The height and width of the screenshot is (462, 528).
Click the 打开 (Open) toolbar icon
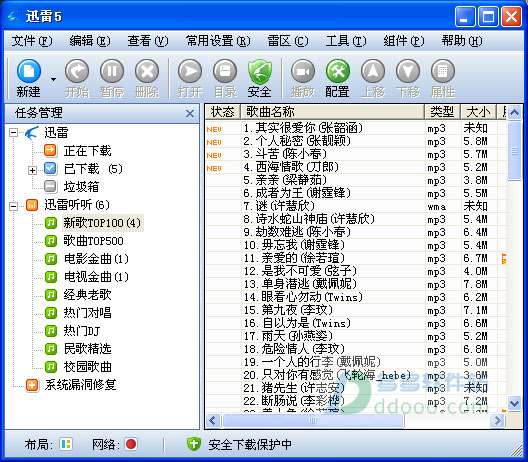[x=190, y=71]
